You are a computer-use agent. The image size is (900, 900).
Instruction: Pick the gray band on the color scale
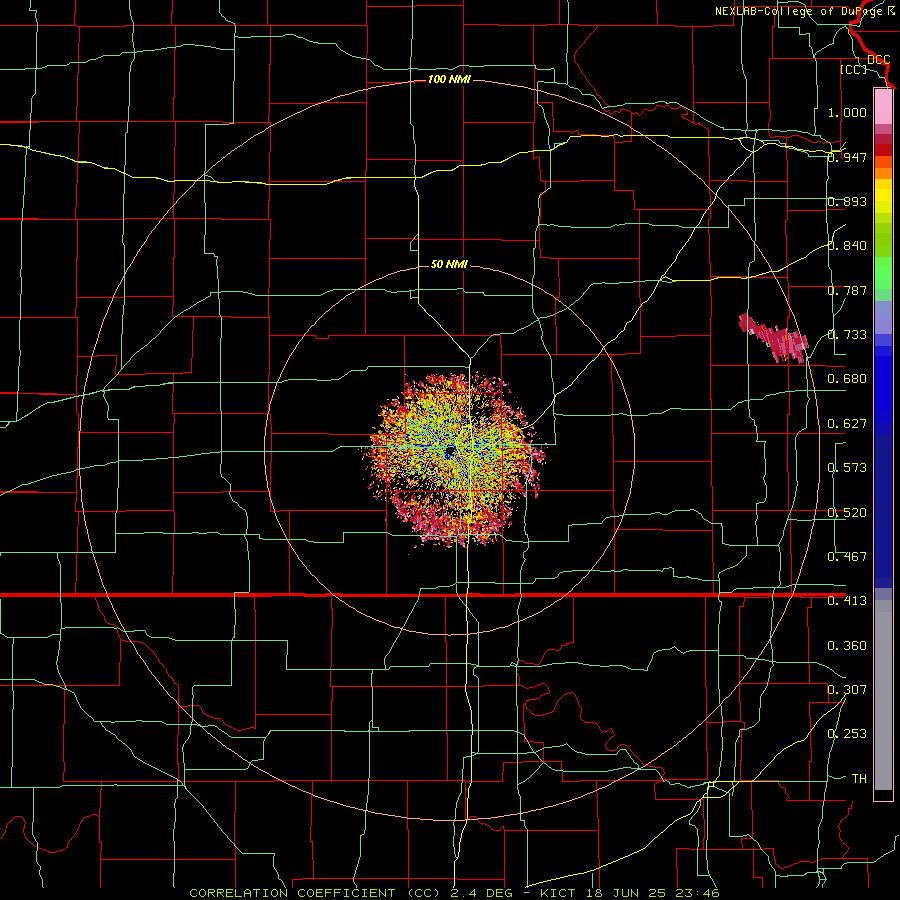click(883, 695)
